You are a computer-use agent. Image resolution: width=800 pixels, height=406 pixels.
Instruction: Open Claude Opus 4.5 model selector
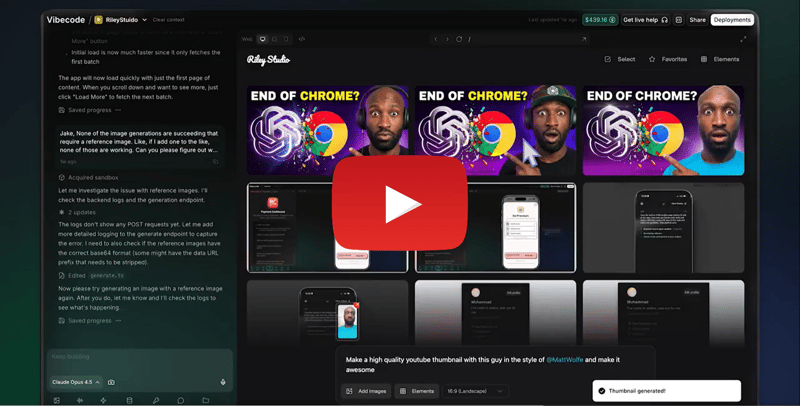[x=76, y=382]
